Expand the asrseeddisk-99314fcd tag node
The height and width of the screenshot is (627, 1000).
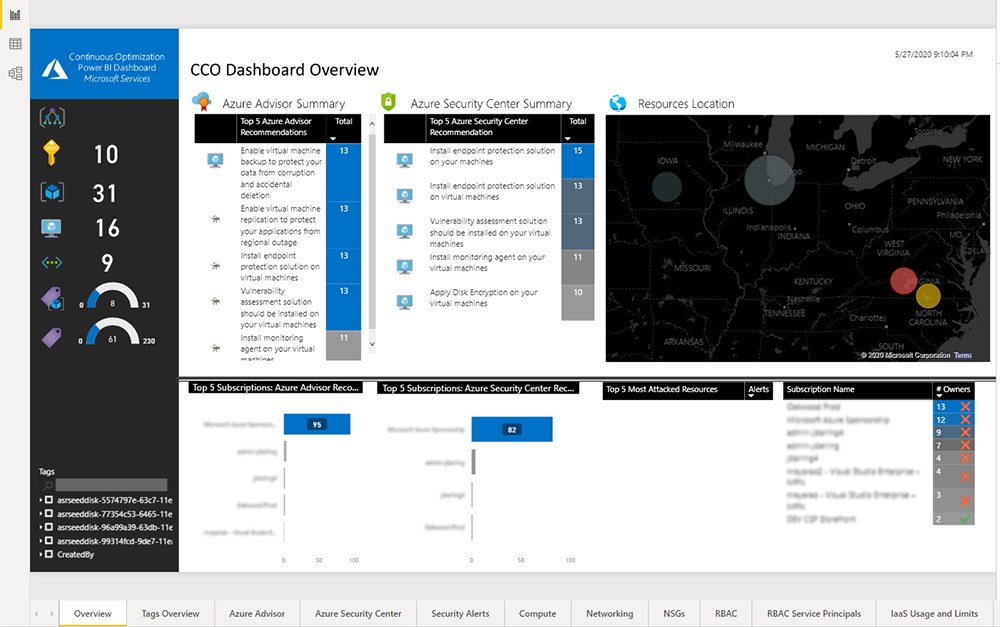(41, 541)
